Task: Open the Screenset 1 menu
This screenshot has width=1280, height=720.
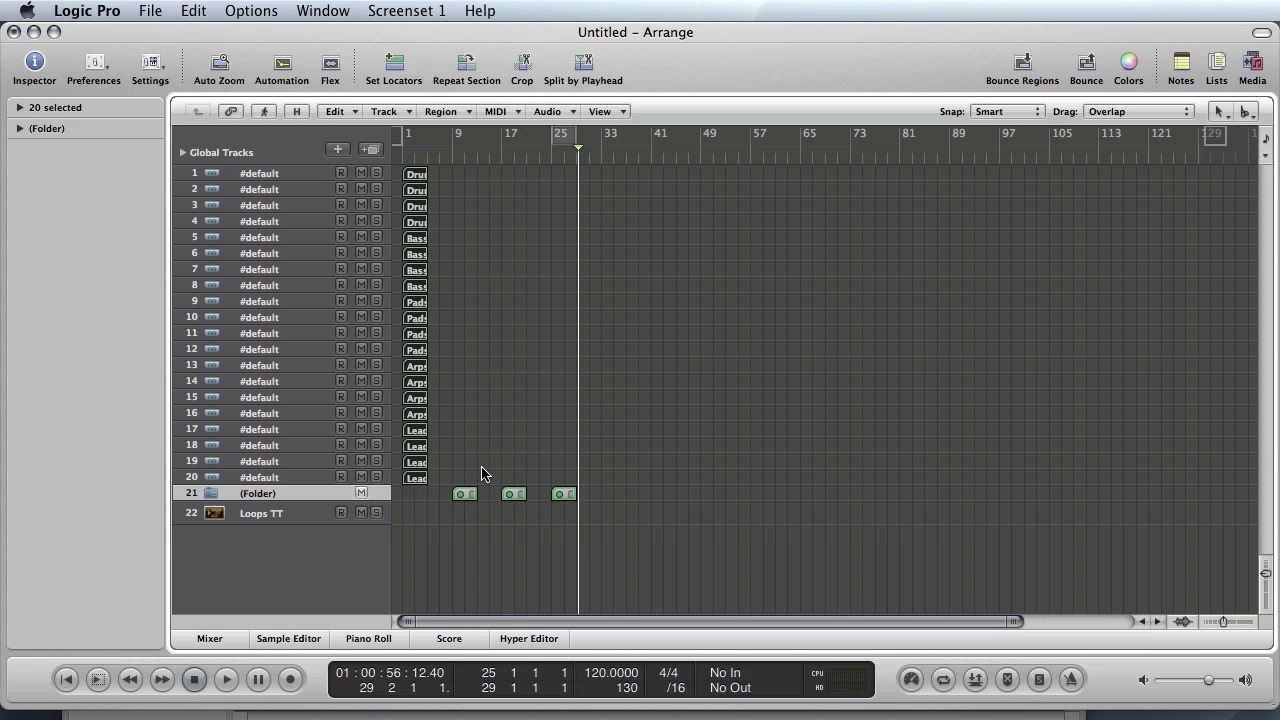Action: click(407, 10)
